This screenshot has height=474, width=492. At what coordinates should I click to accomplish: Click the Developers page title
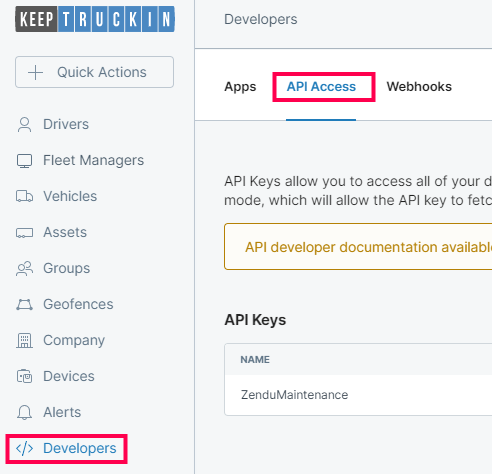261,19
